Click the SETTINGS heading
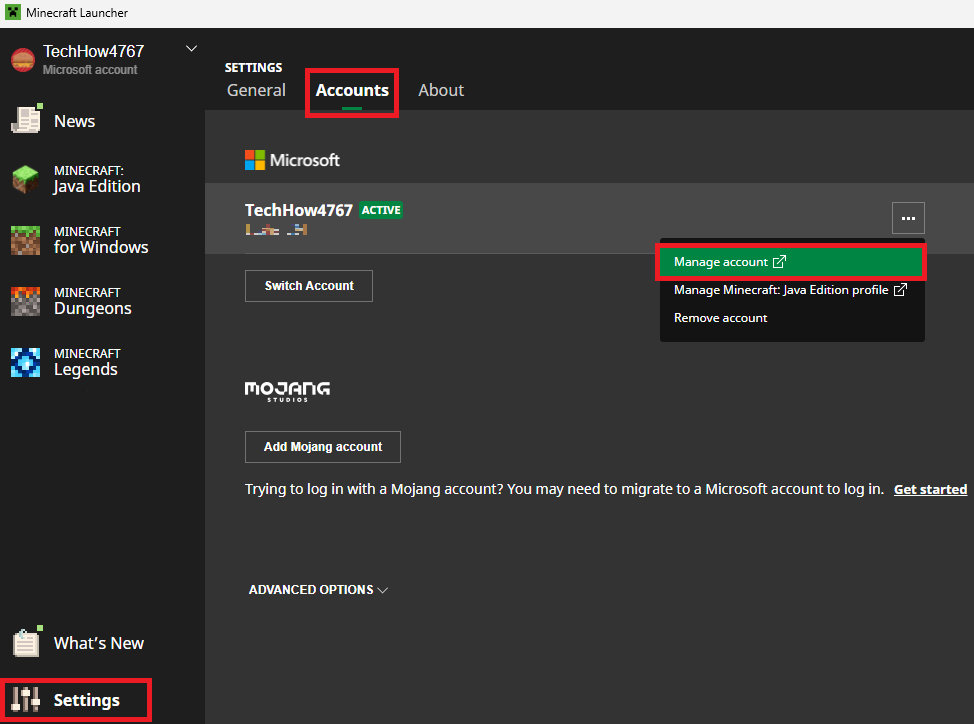The image size is (974, 724). (253, 67)
